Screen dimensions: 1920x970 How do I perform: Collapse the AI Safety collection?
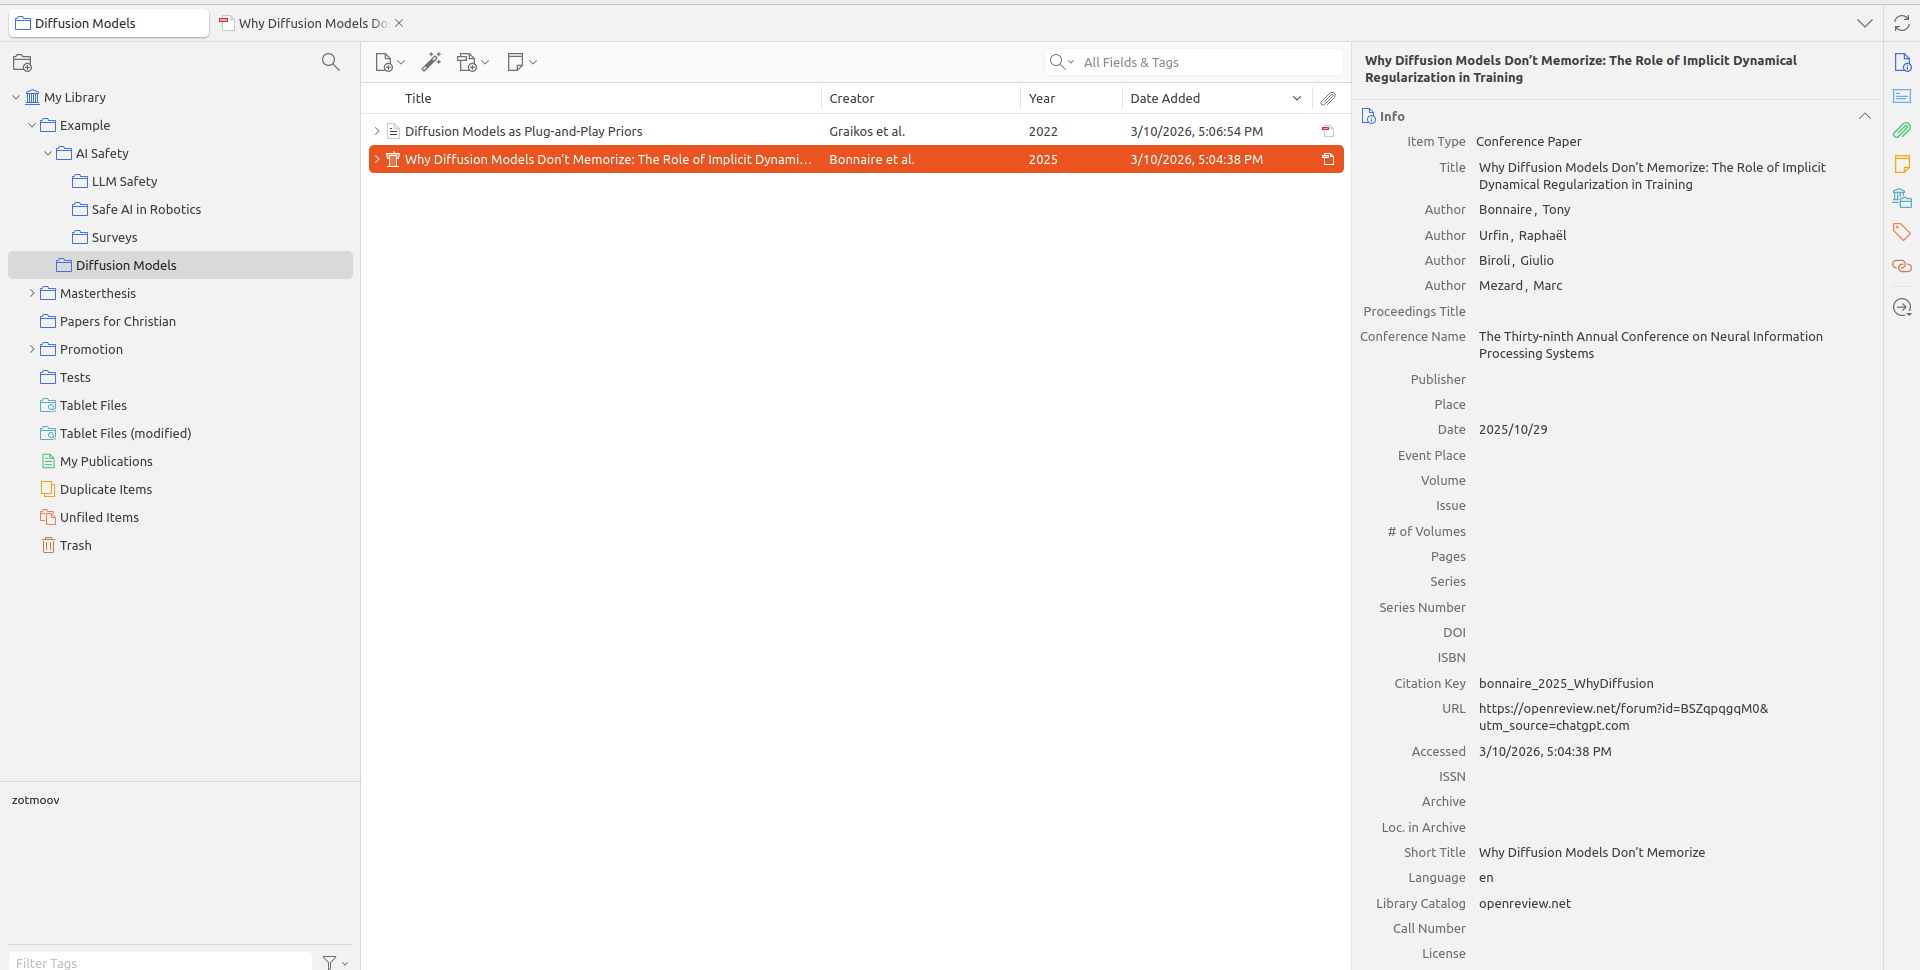48,153
